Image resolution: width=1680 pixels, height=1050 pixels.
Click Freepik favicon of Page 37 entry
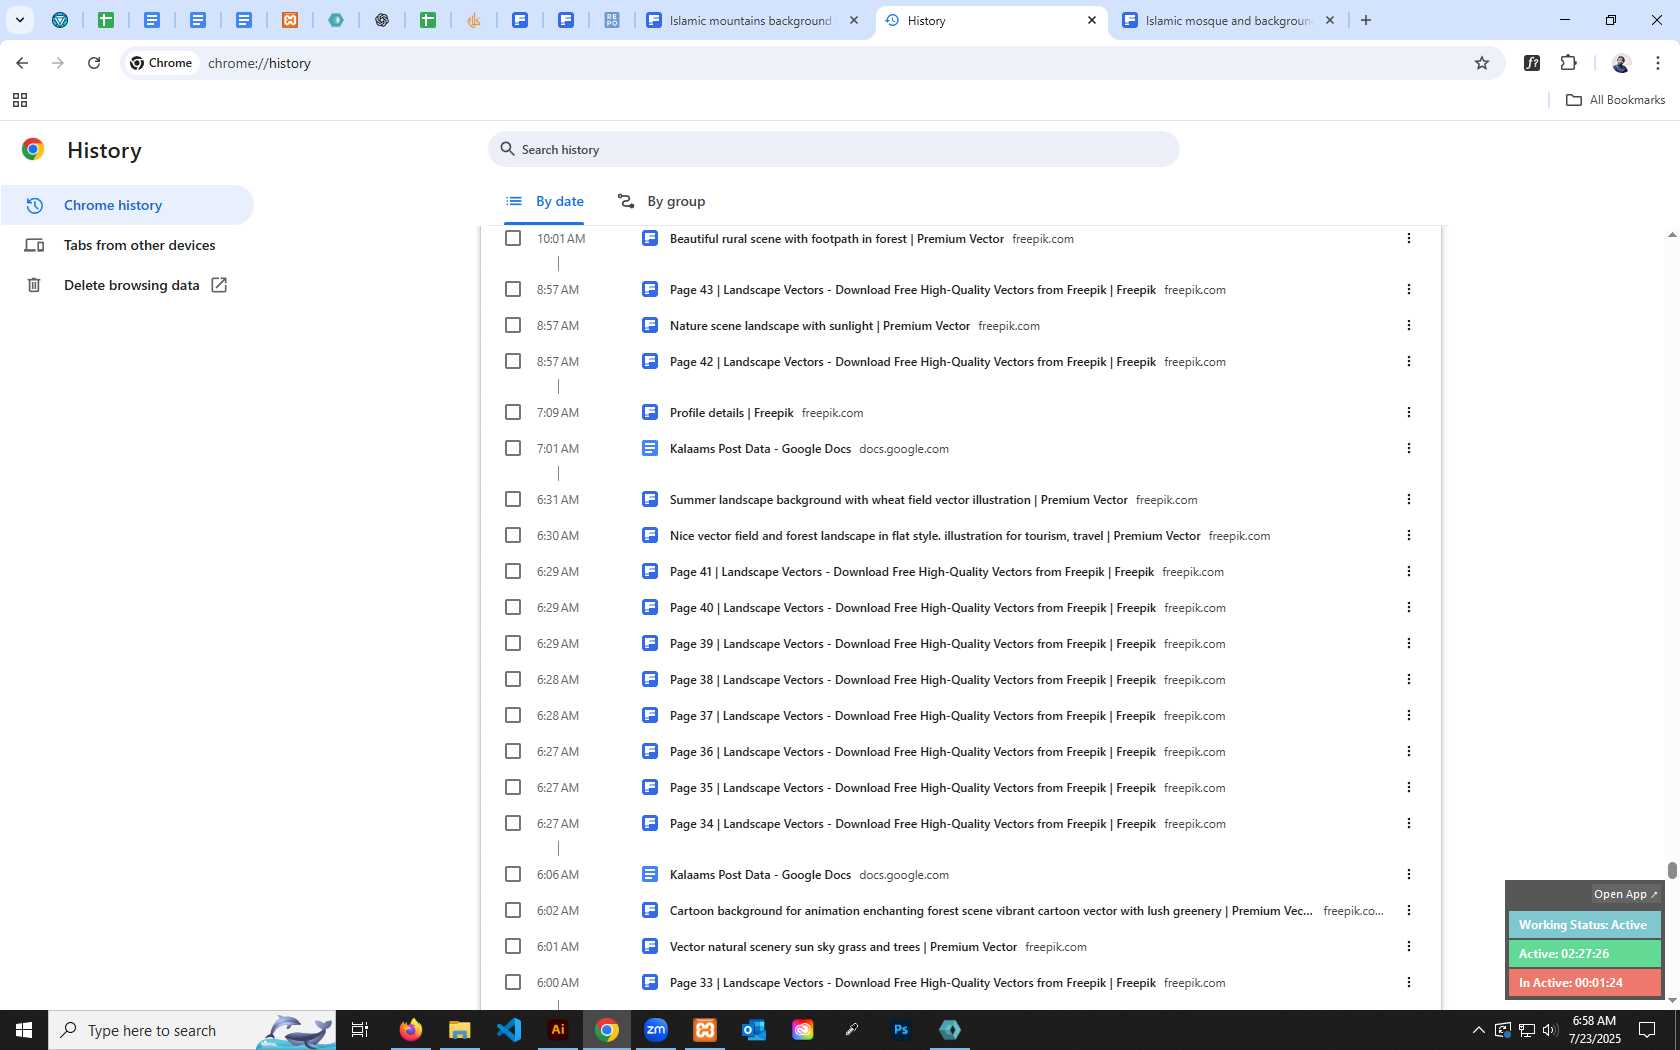coord(650,715)
